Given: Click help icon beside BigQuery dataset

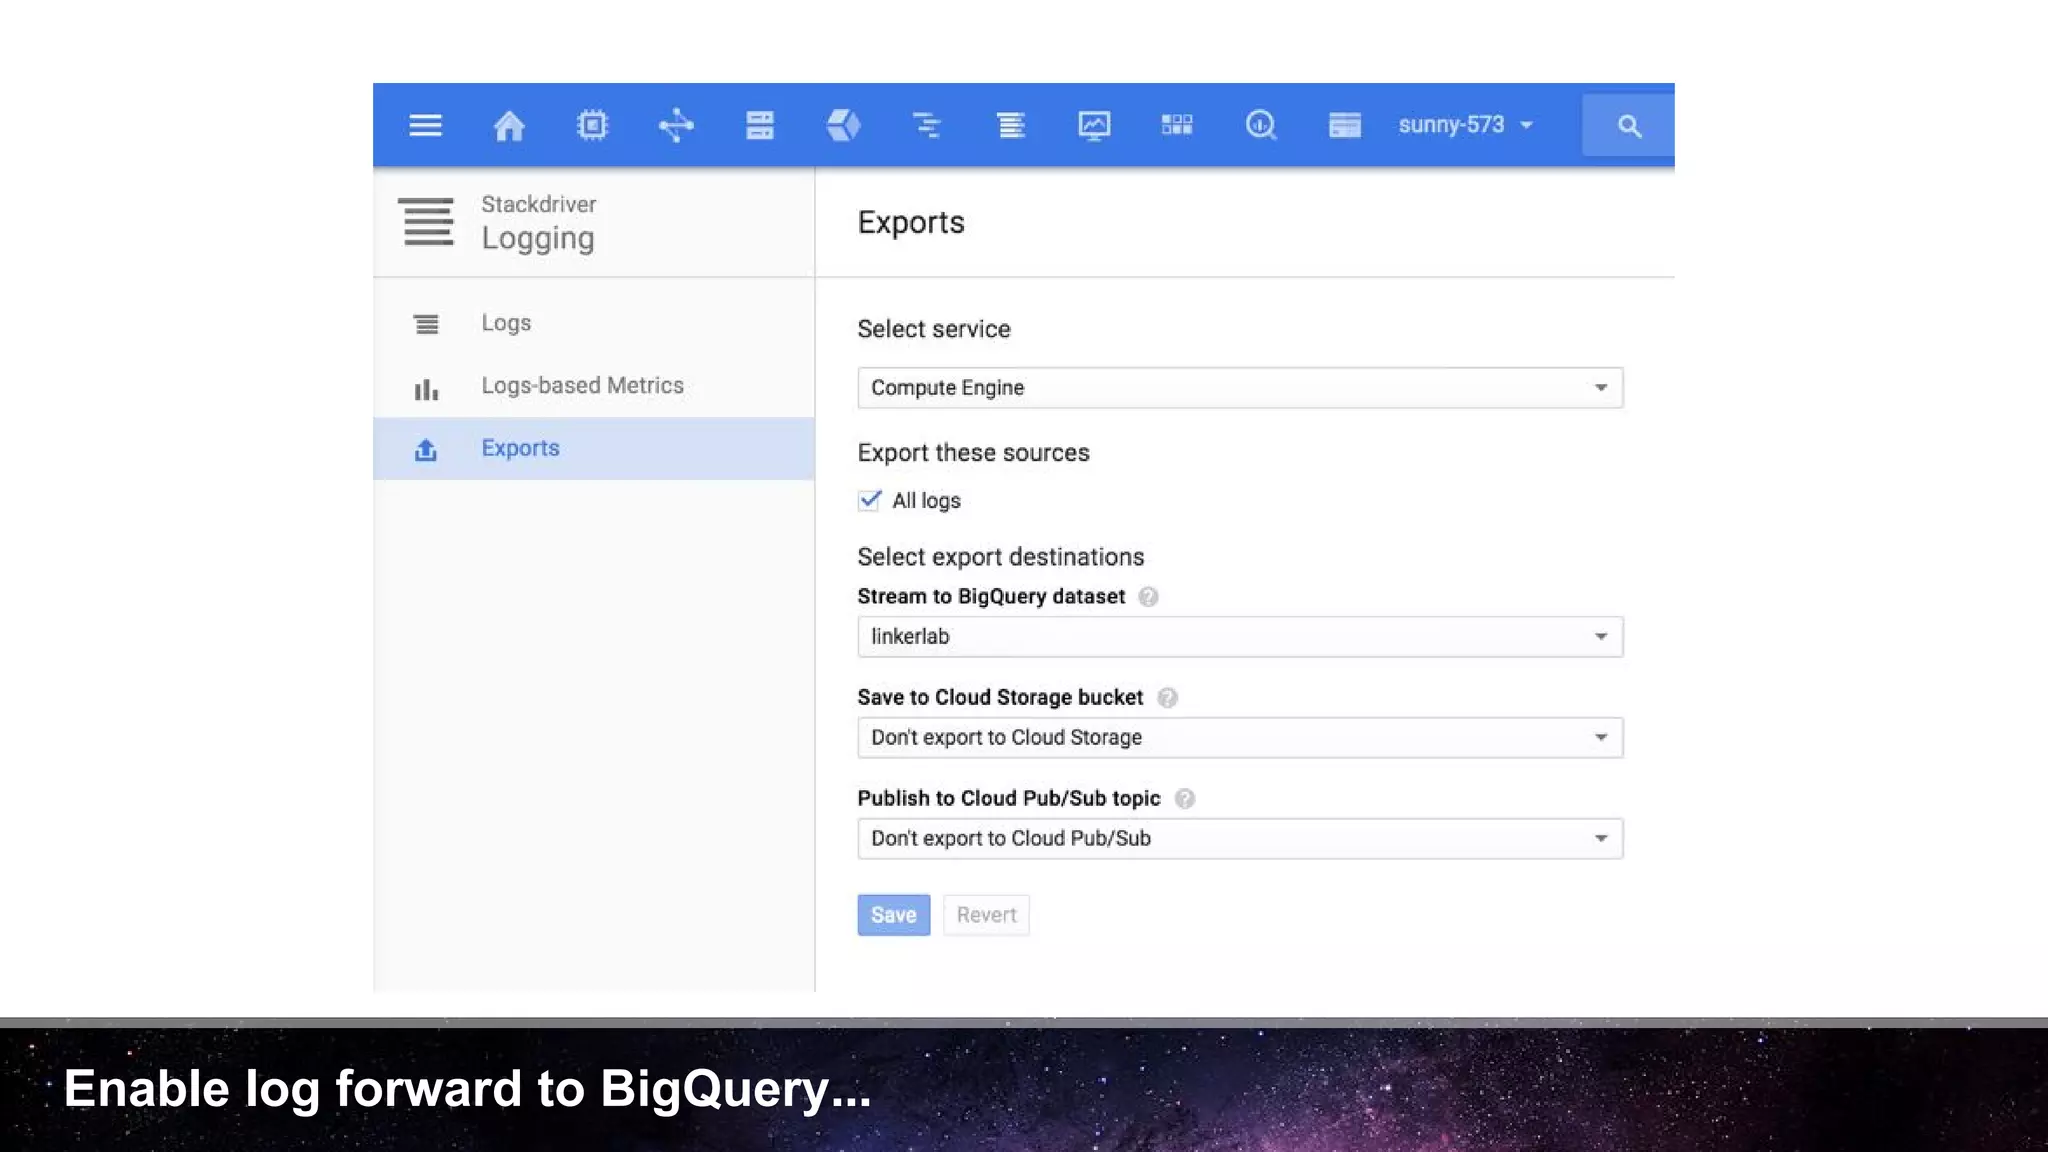Looking at the screenshot, I should click(x=1148, y=597).
